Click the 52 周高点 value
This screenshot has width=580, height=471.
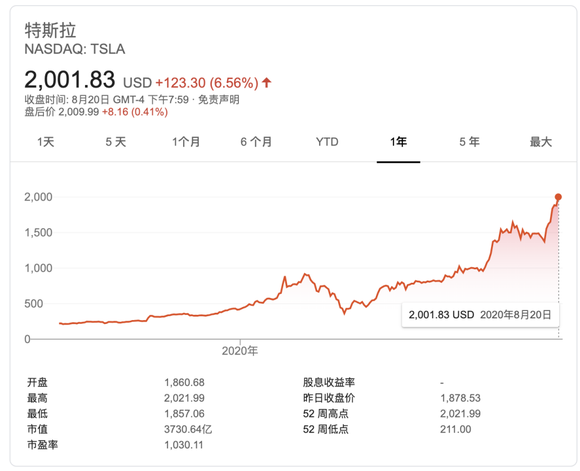coord(460,414)
